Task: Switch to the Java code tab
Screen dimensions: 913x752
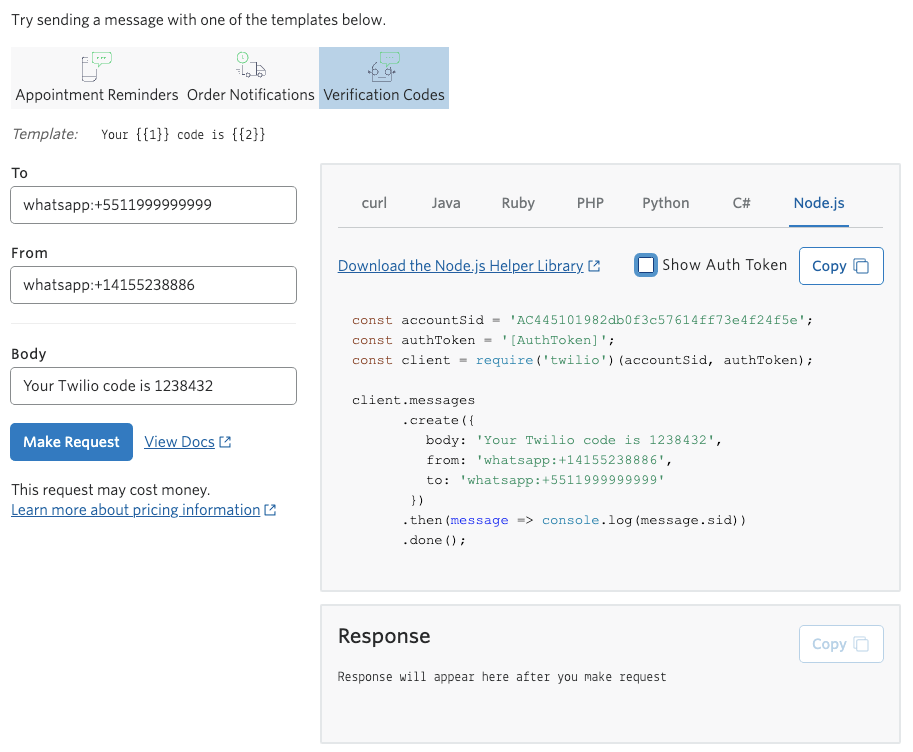Action: 446,203
